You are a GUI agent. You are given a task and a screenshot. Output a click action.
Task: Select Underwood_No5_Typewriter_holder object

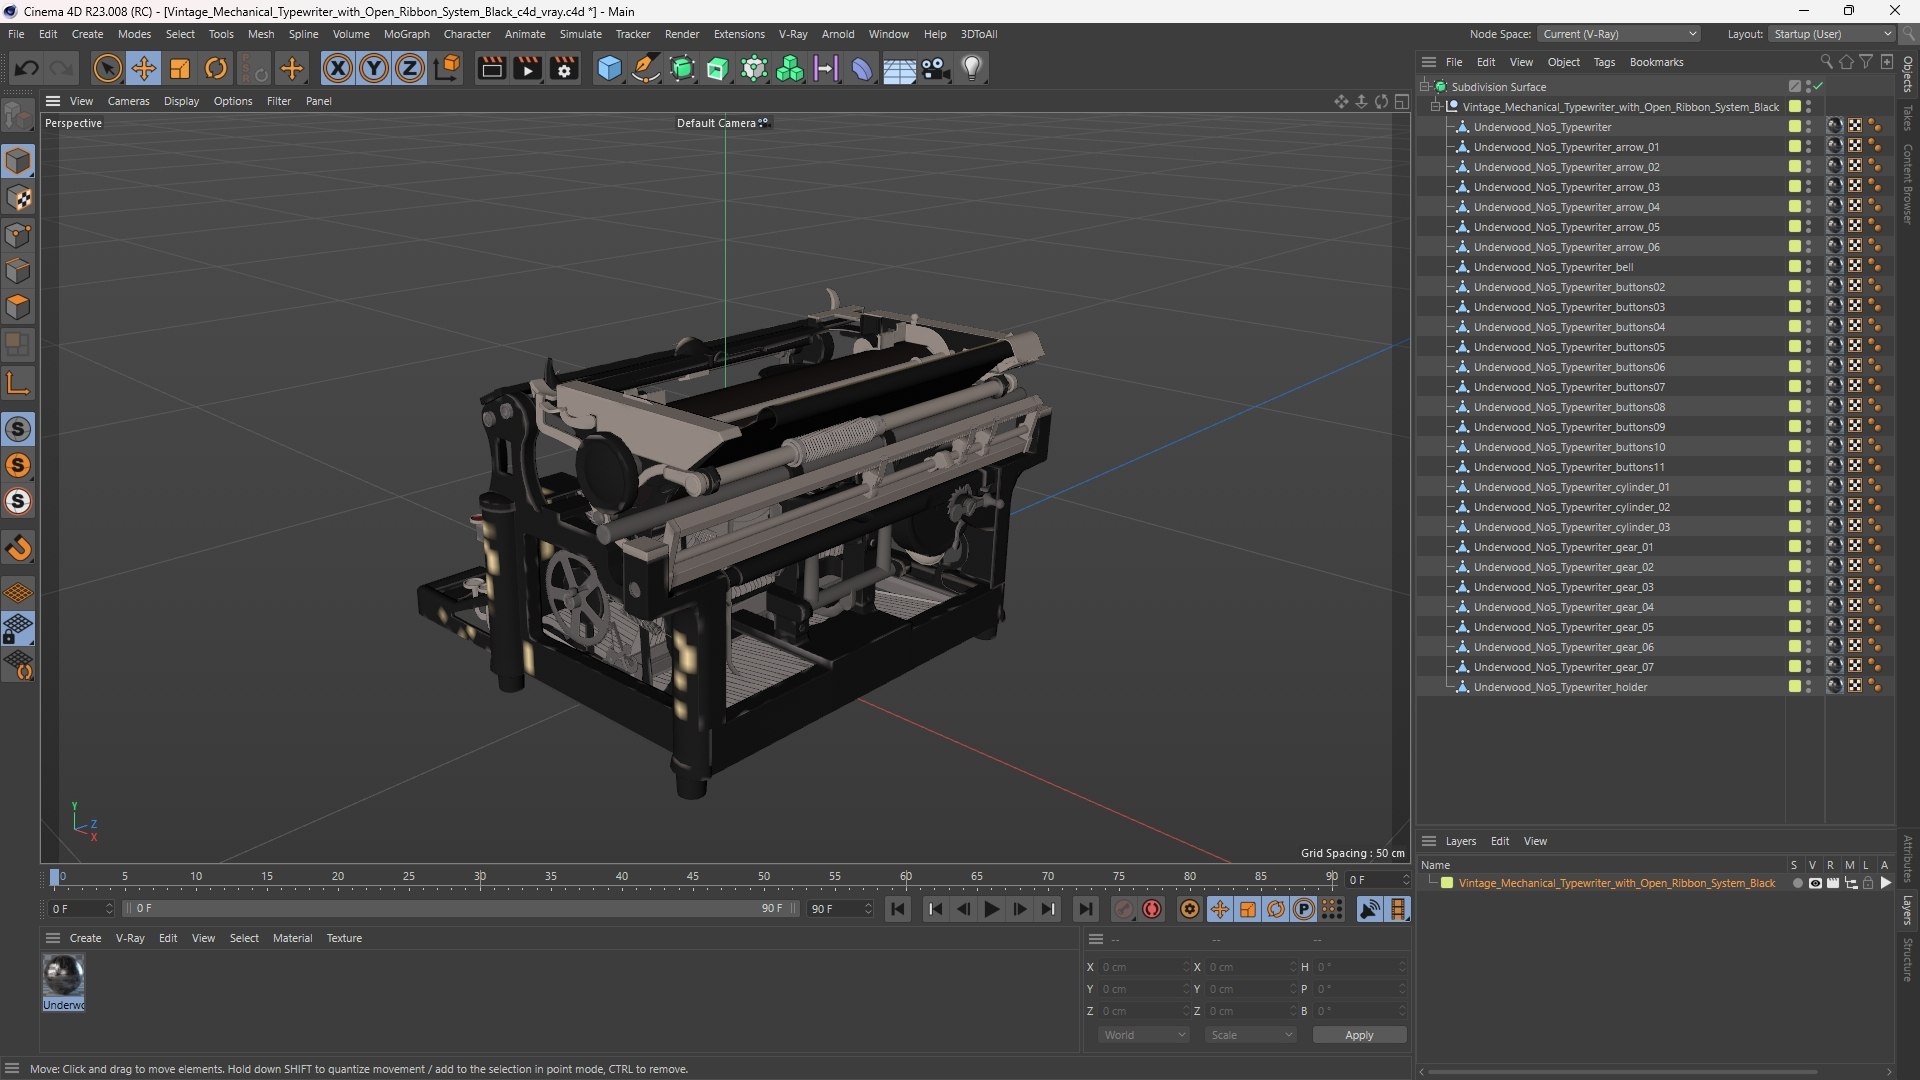coord(1560,687)
